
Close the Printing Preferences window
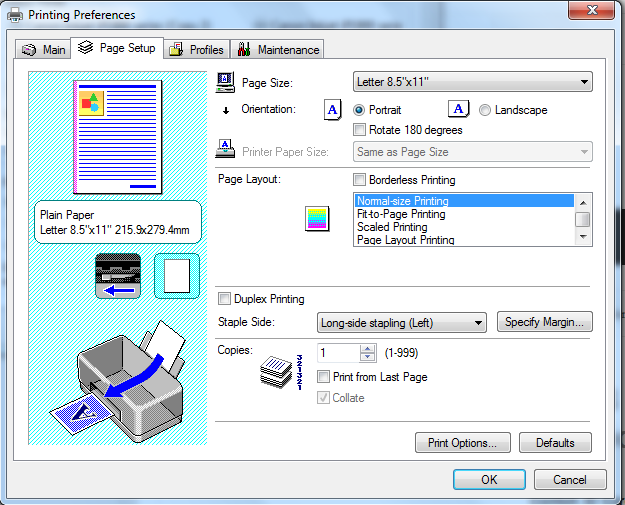tap(592, 10)
